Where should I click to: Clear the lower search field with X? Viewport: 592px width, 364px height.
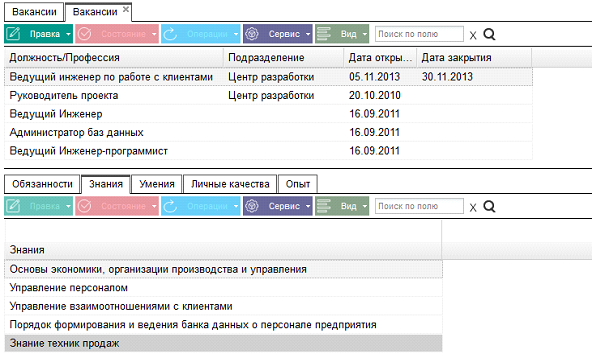click(473, 208)
